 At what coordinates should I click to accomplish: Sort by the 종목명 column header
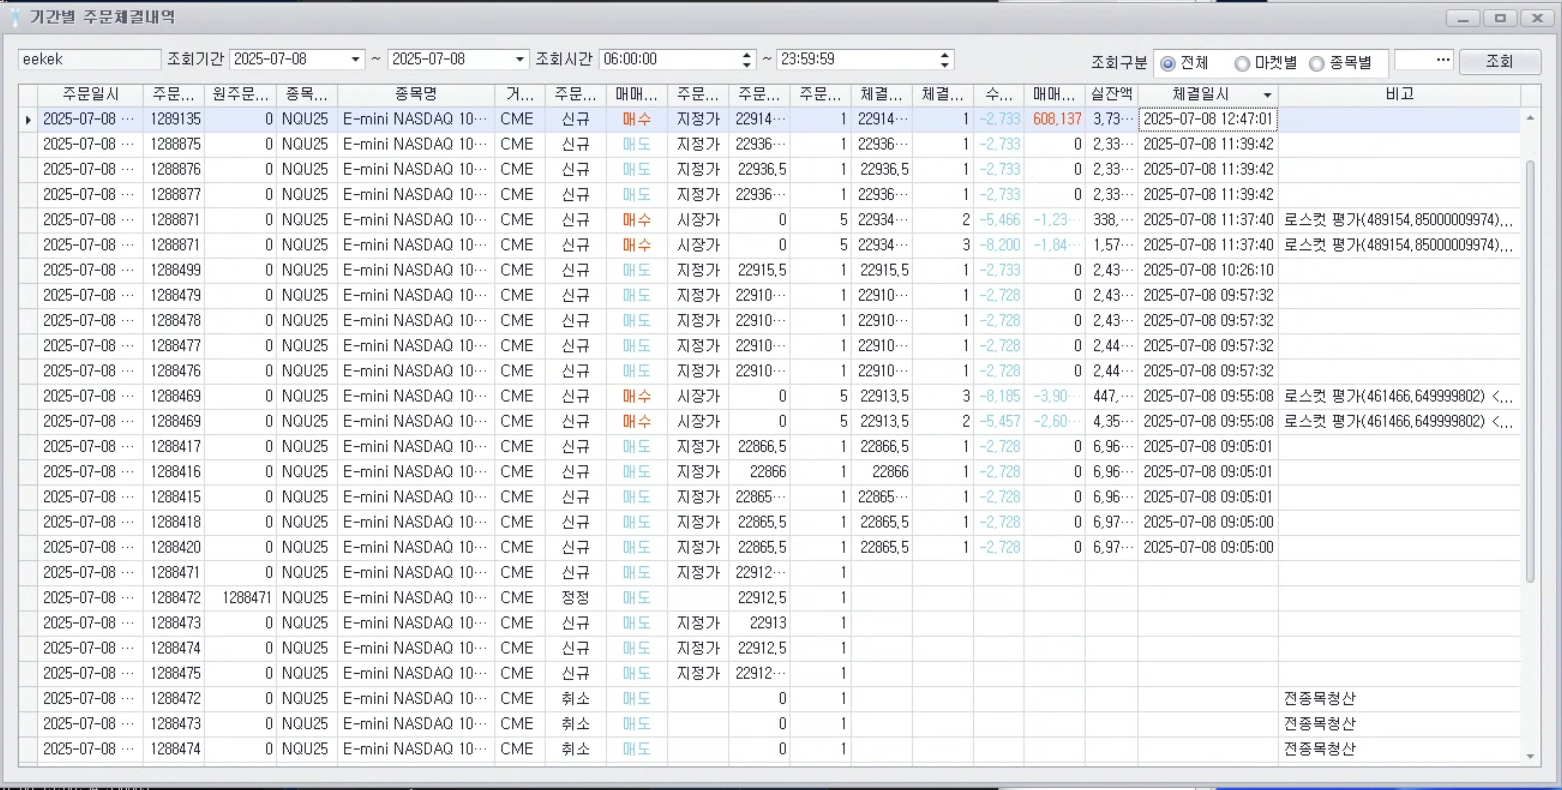click(416, 94)
